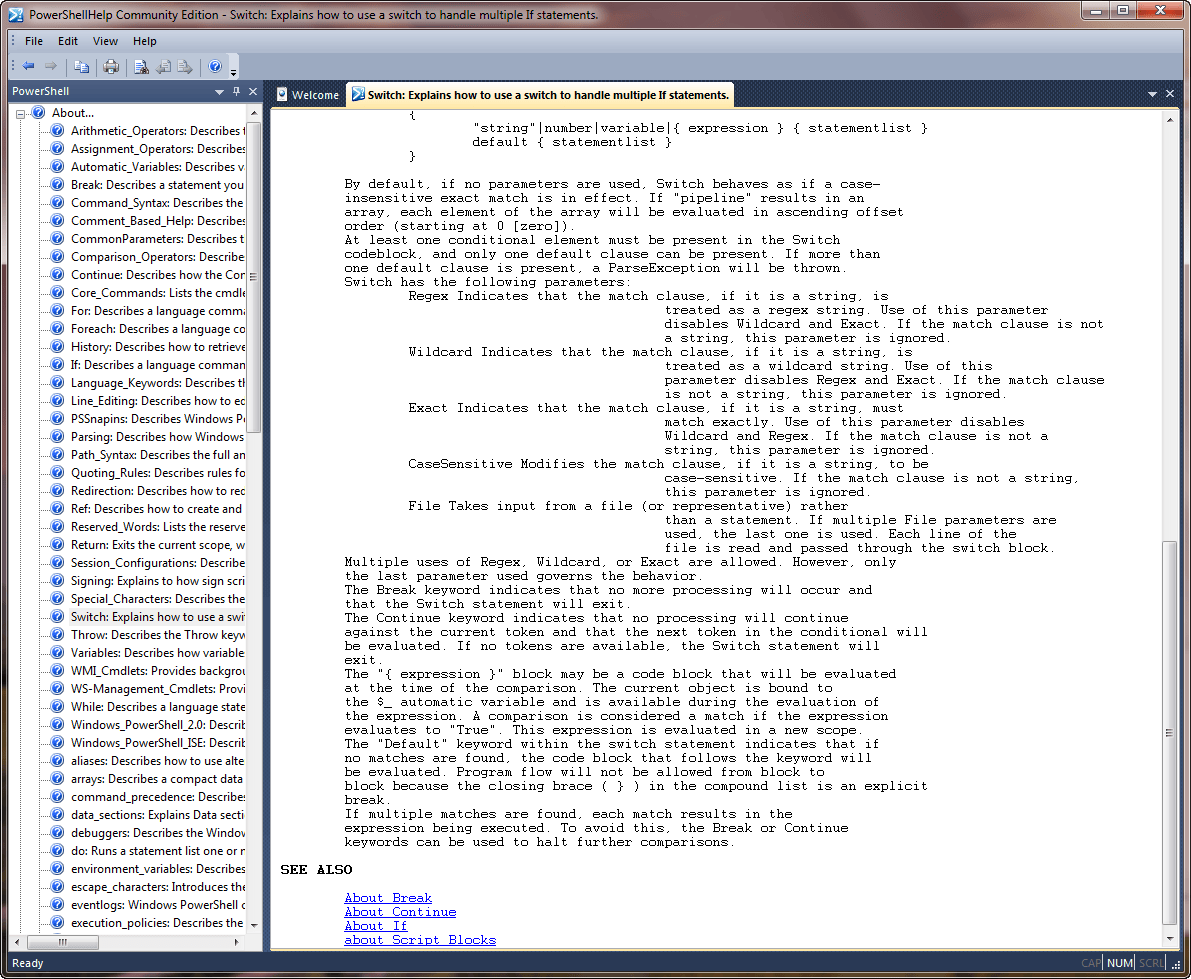Screen dimensions: 1191x979
Task: Click the Find Previous document icon
Action: coord(163,67)
